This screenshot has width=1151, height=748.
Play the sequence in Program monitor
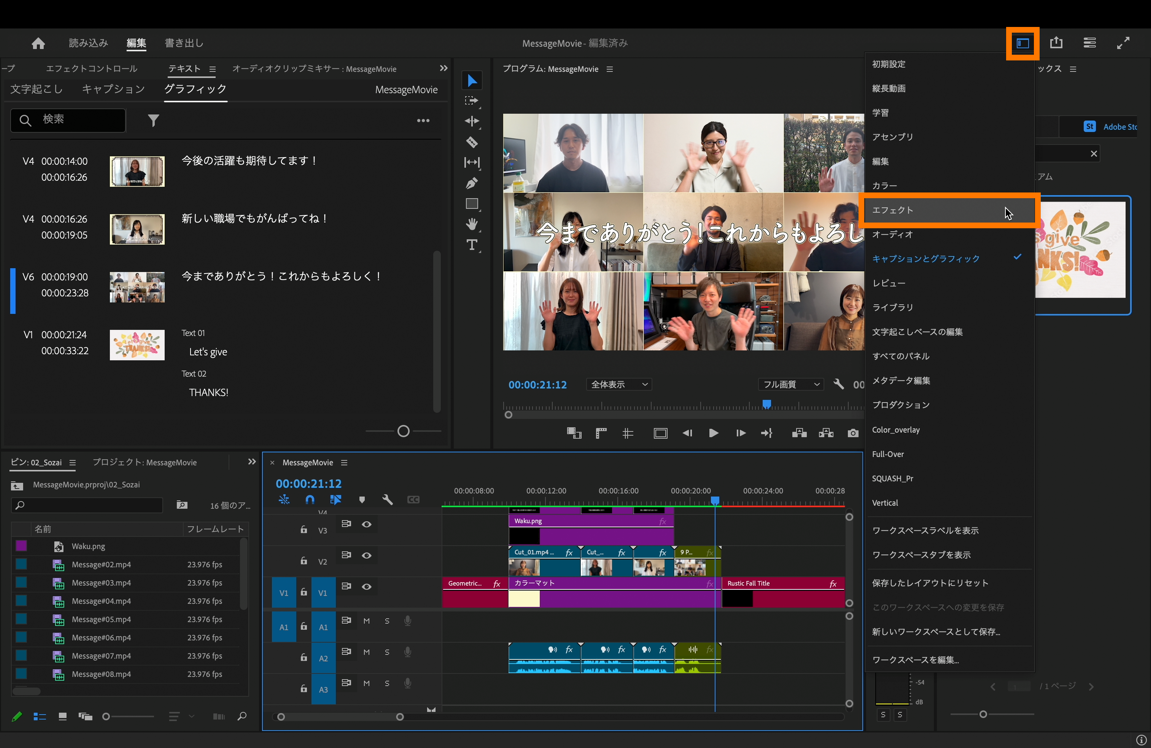pos(713,433)
